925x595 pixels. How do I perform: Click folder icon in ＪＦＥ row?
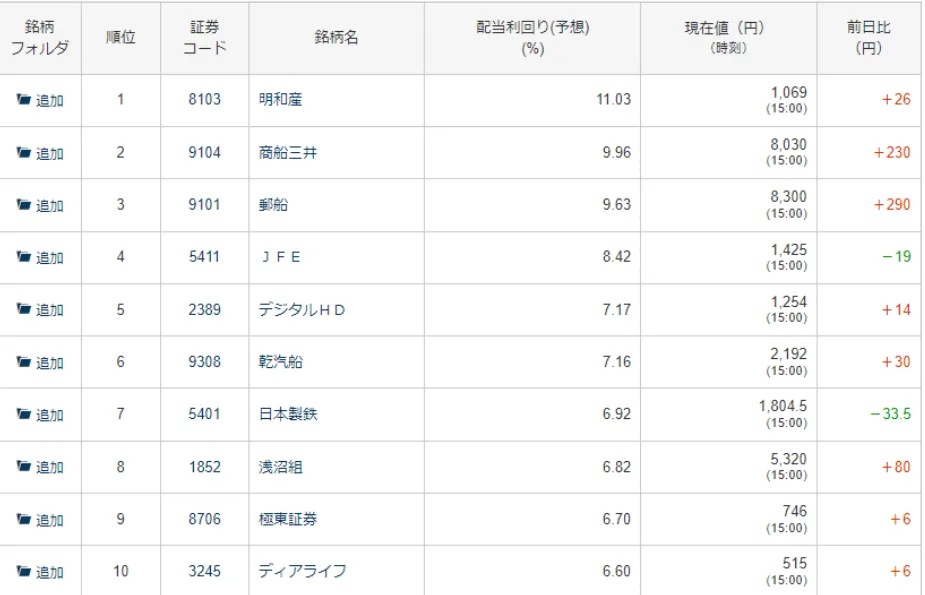[24, 257]
